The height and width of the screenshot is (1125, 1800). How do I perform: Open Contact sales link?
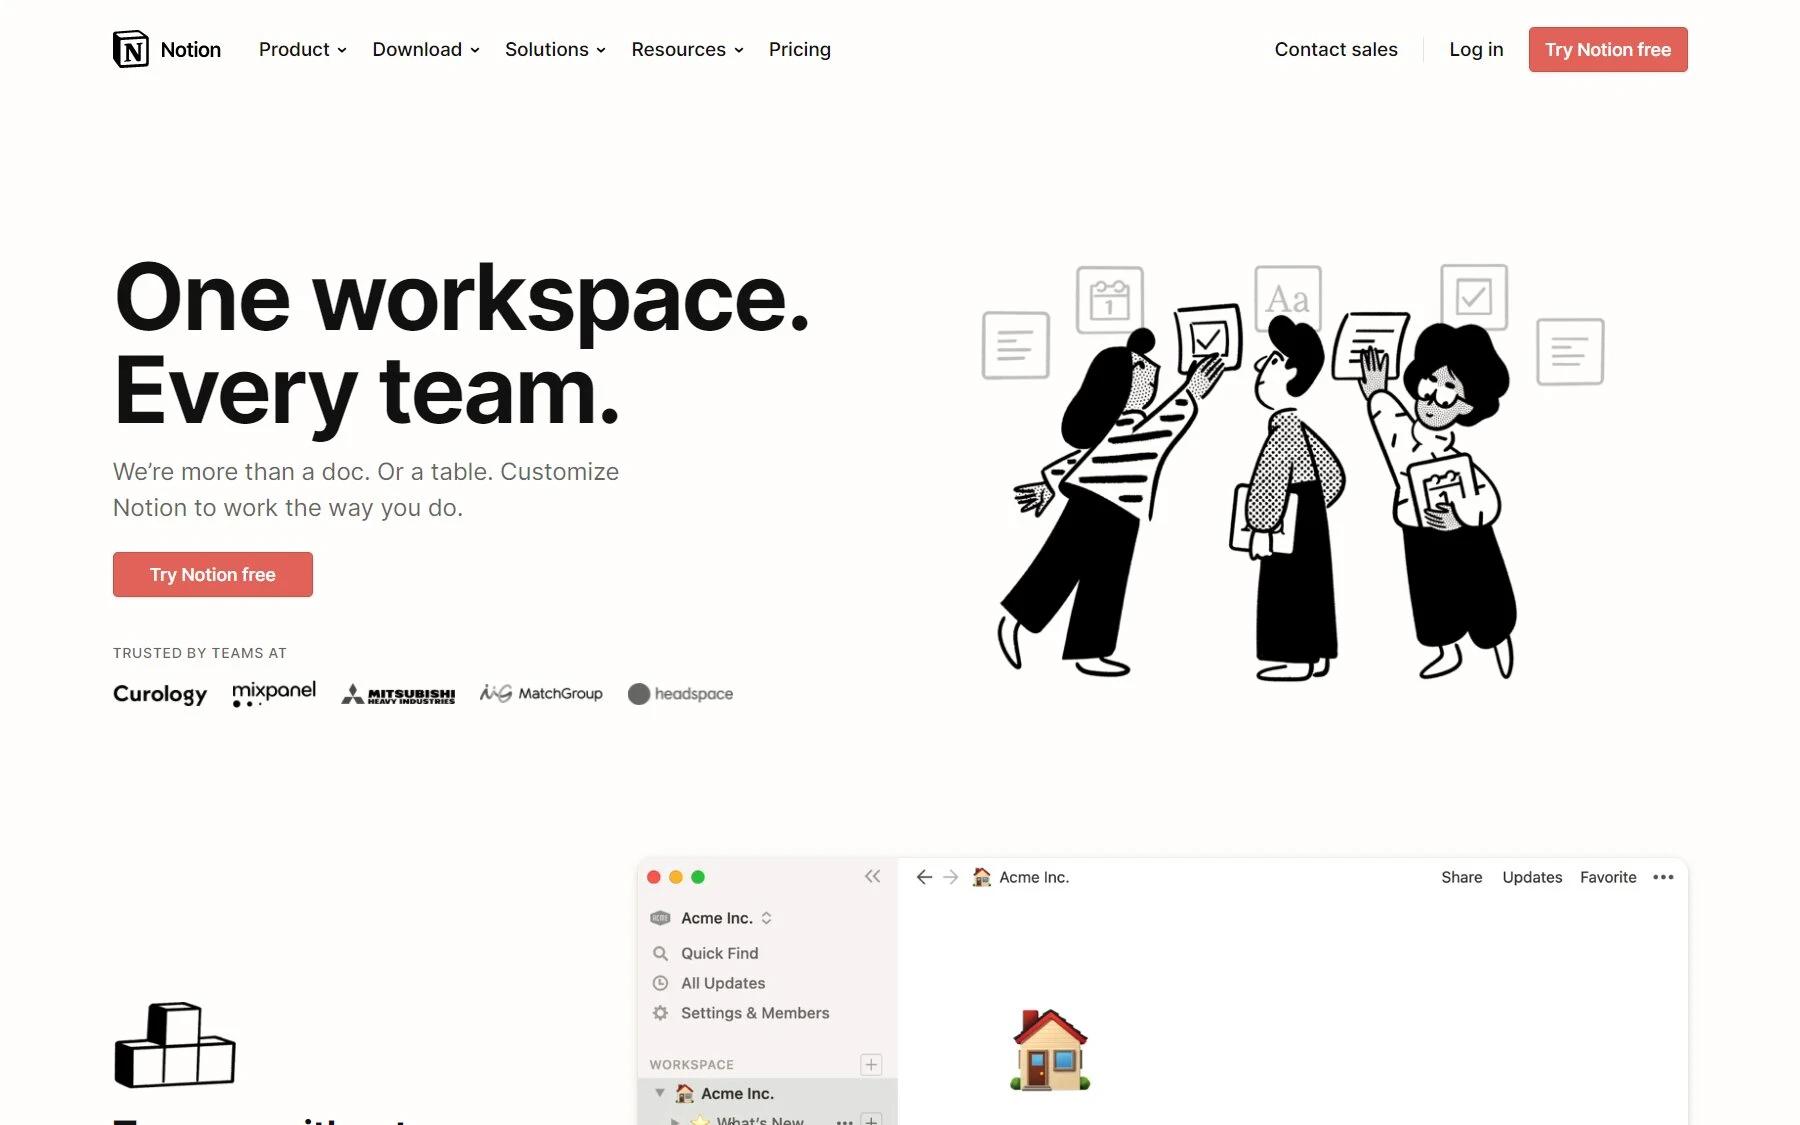click(1335, 49)
